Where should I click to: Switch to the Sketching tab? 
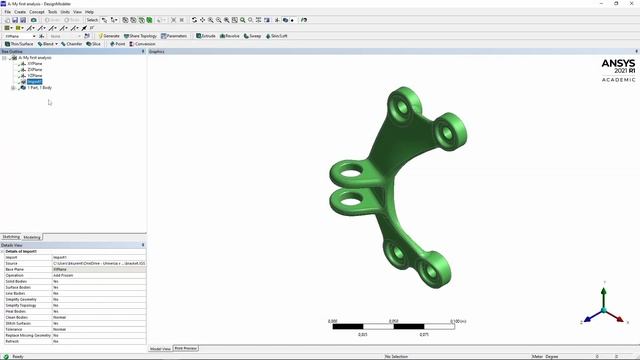tap(11, 237)
